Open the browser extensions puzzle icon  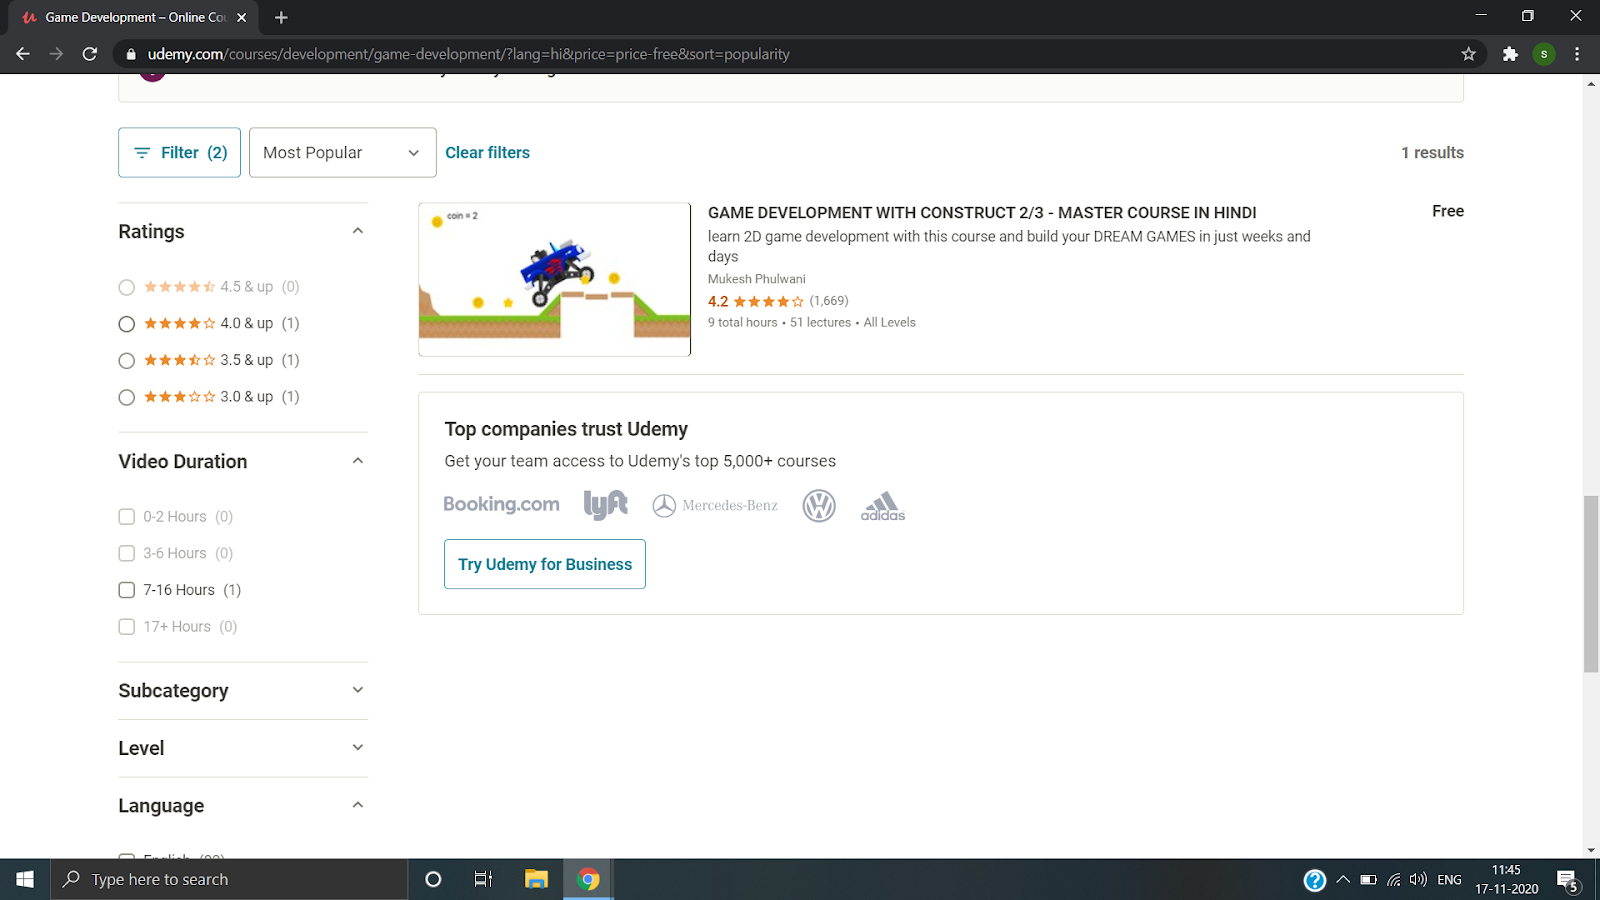click(x=1510, y=54)
